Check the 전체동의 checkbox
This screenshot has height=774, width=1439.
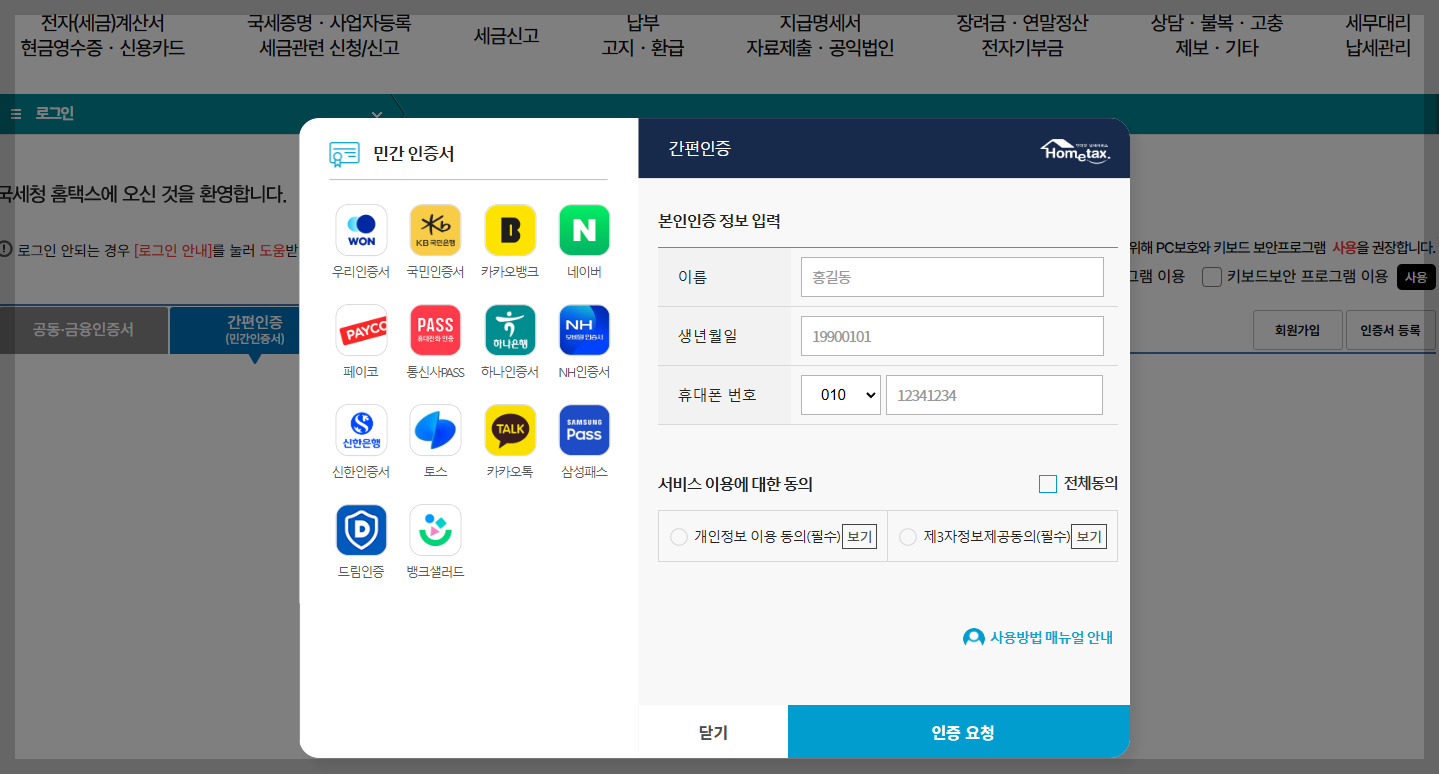[1048, 484]
